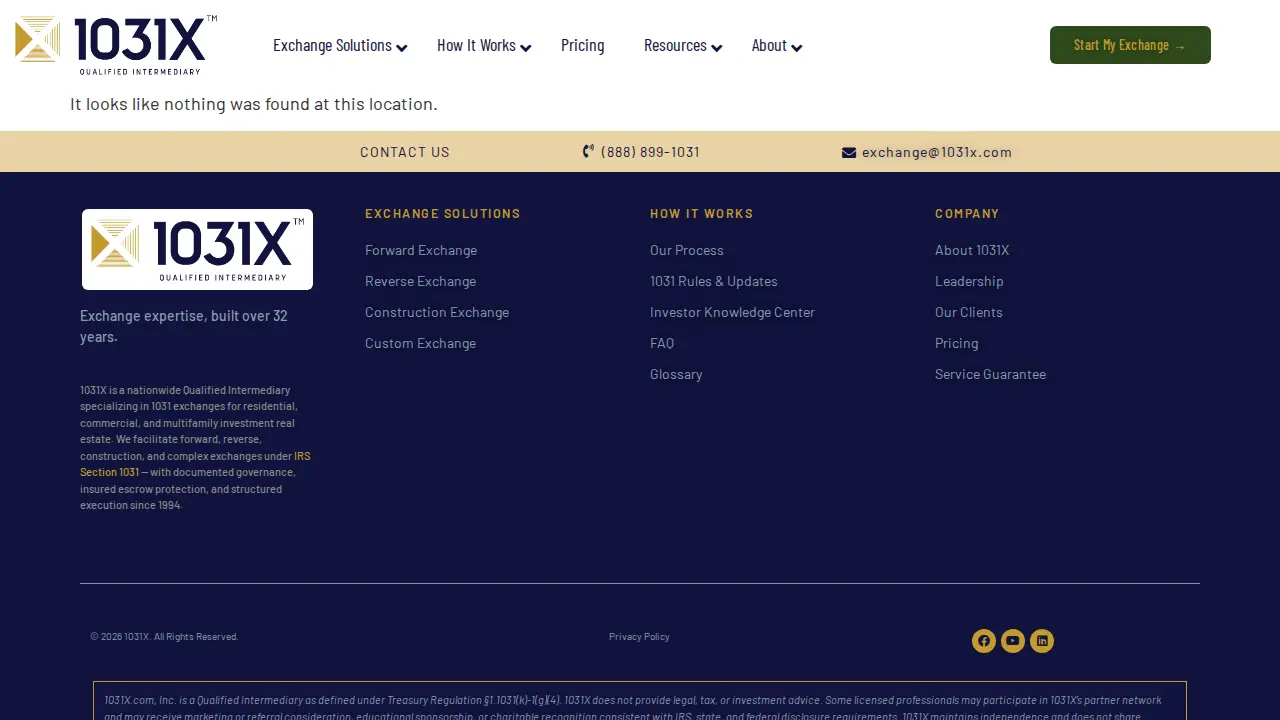Viewport: 1280px width, 720px height.
Task: Click the "nothing was found" message
Action: tap(254, 104)
